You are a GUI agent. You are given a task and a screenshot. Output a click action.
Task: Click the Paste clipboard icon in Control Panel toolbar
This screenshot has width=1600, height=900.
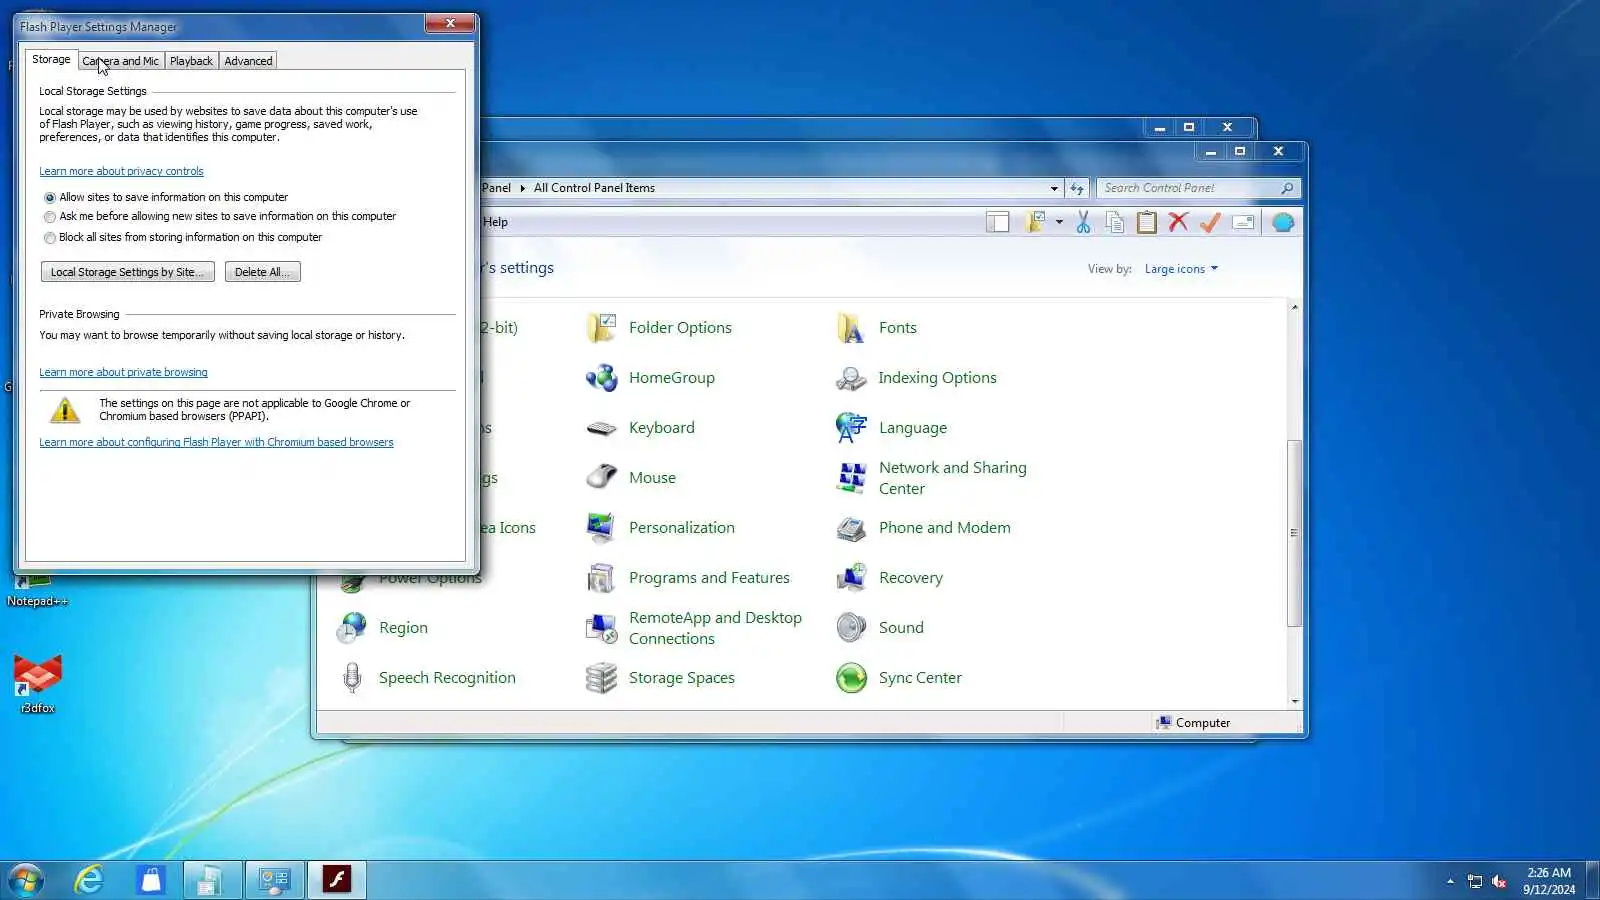click(x=1146, y=222)
